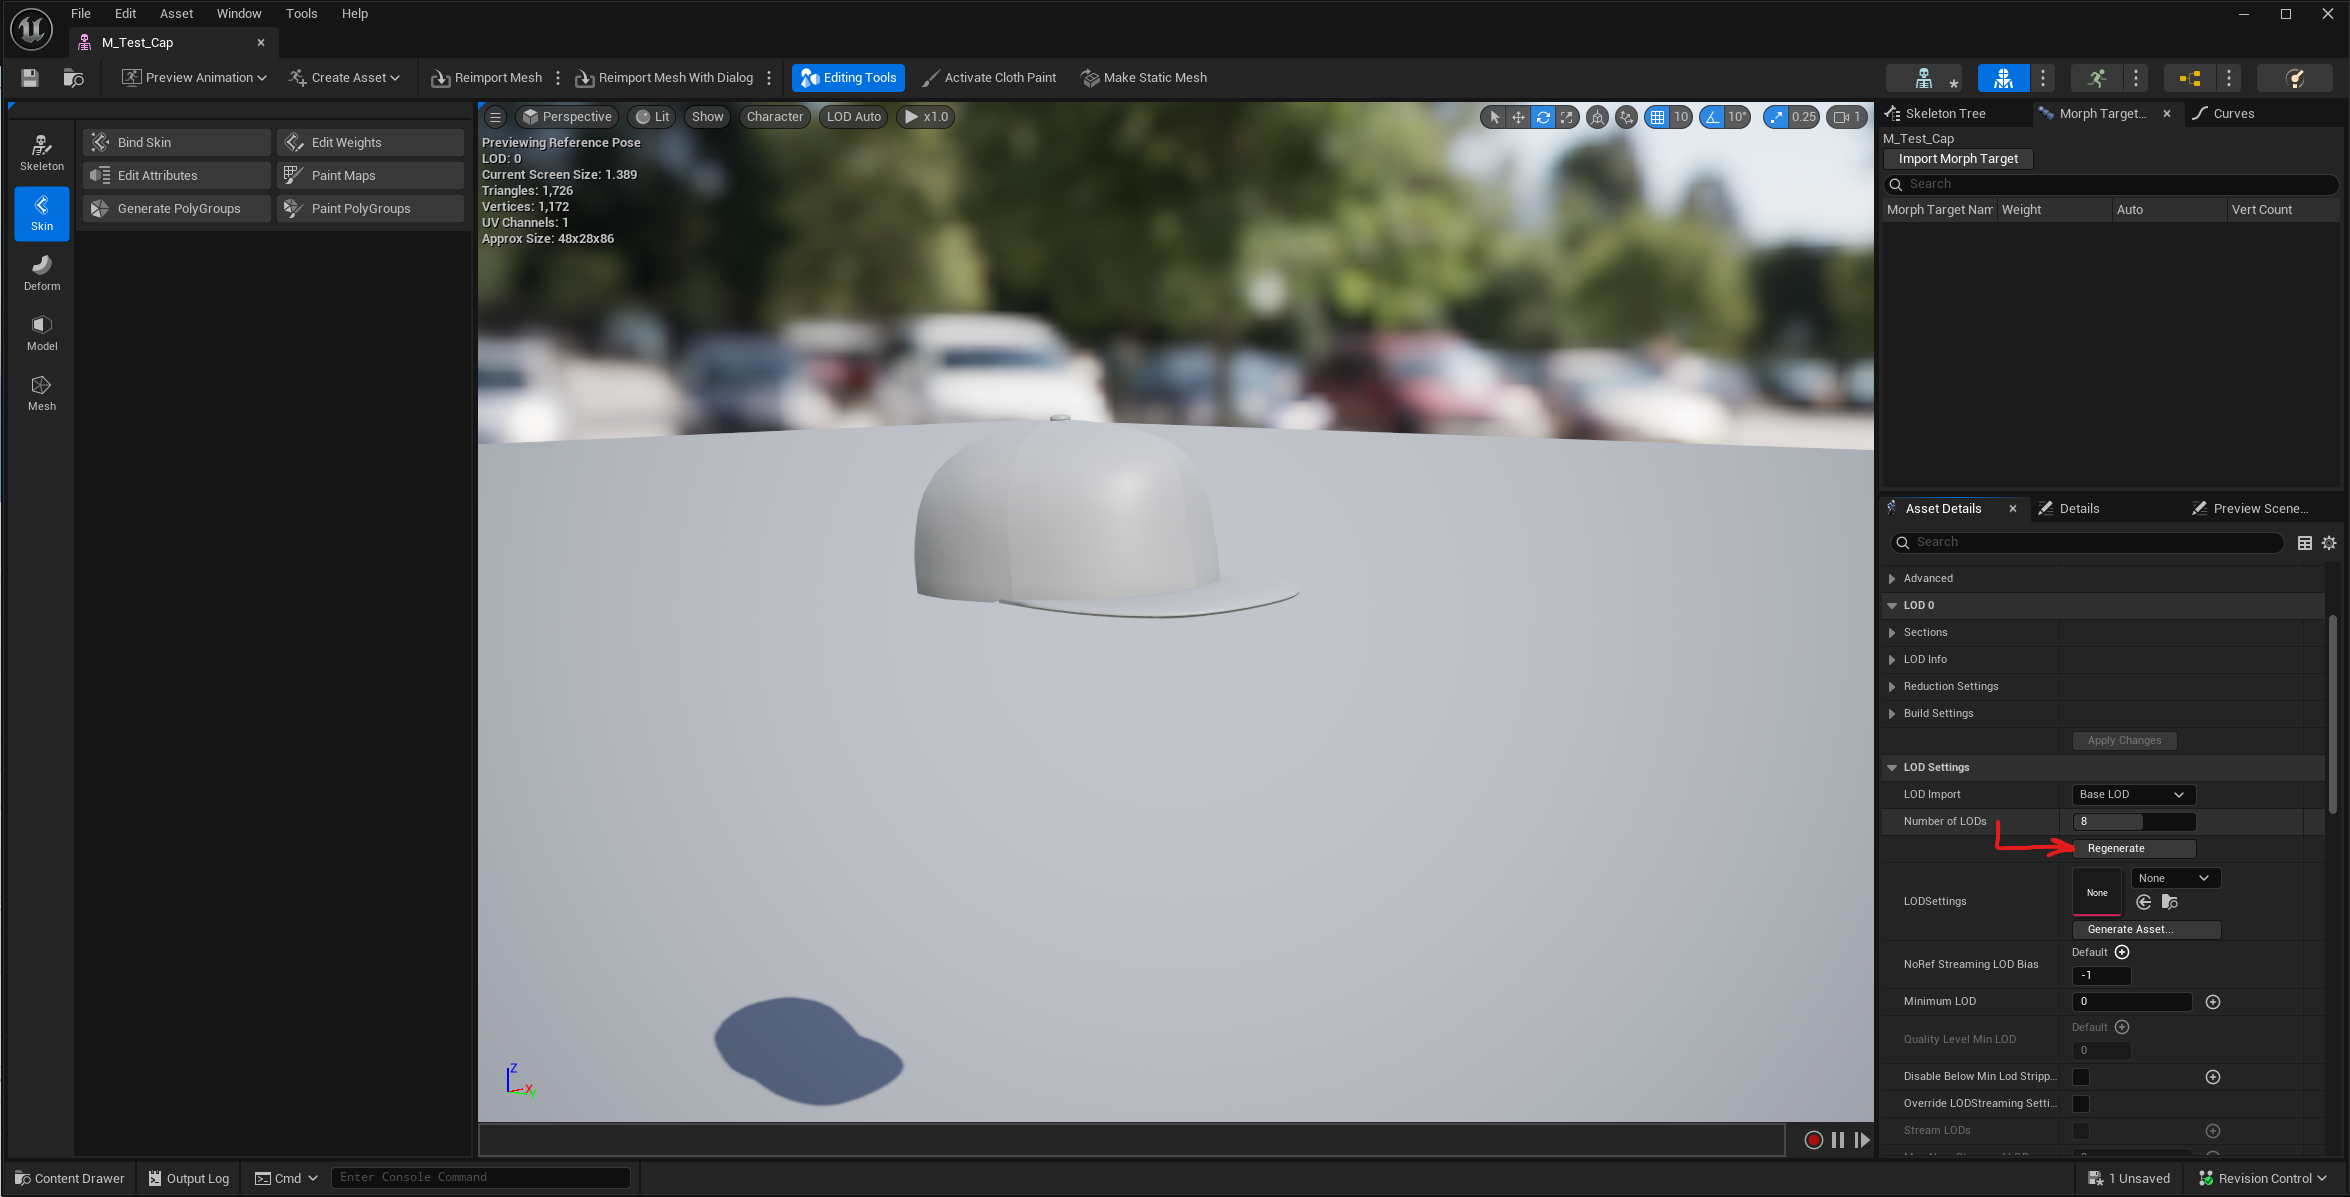The image size is (2350, 1197).
Task: Click the record button below the viewport
Action: [1813, 1140]
